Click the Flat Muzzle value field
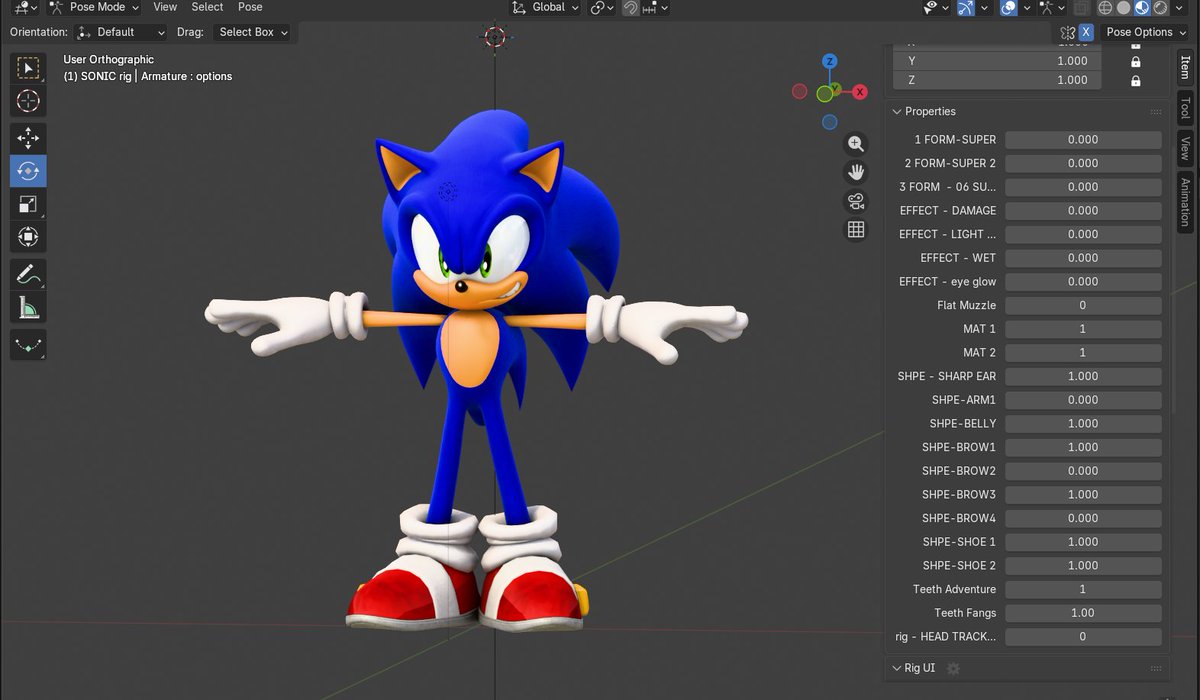The image size is (1200, 700). (x=1083, y=305)
